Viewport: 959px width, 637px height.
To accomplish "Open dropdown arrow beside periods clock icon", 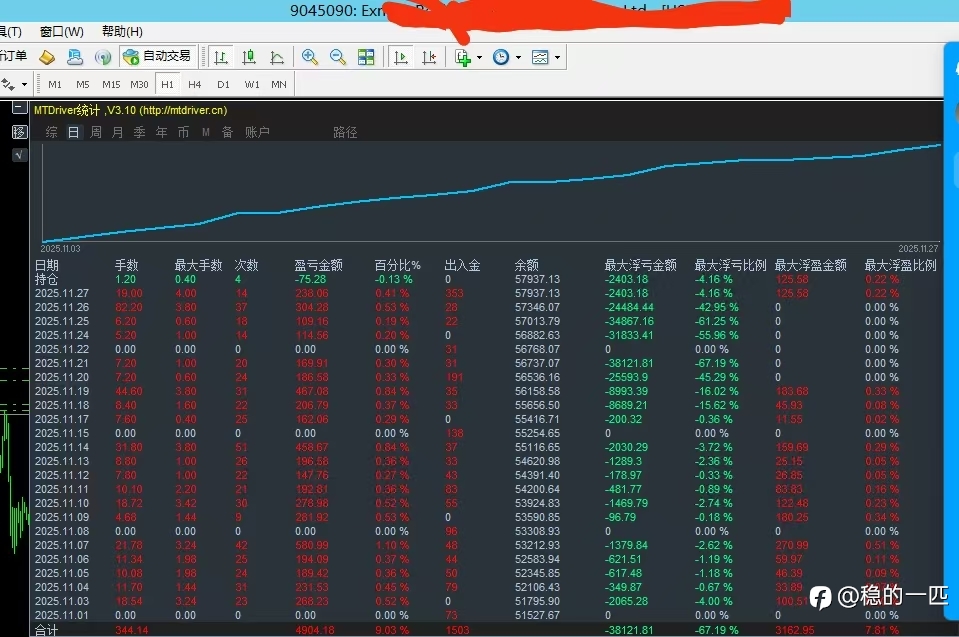I will pyautogui.click(x=518, y=57).
